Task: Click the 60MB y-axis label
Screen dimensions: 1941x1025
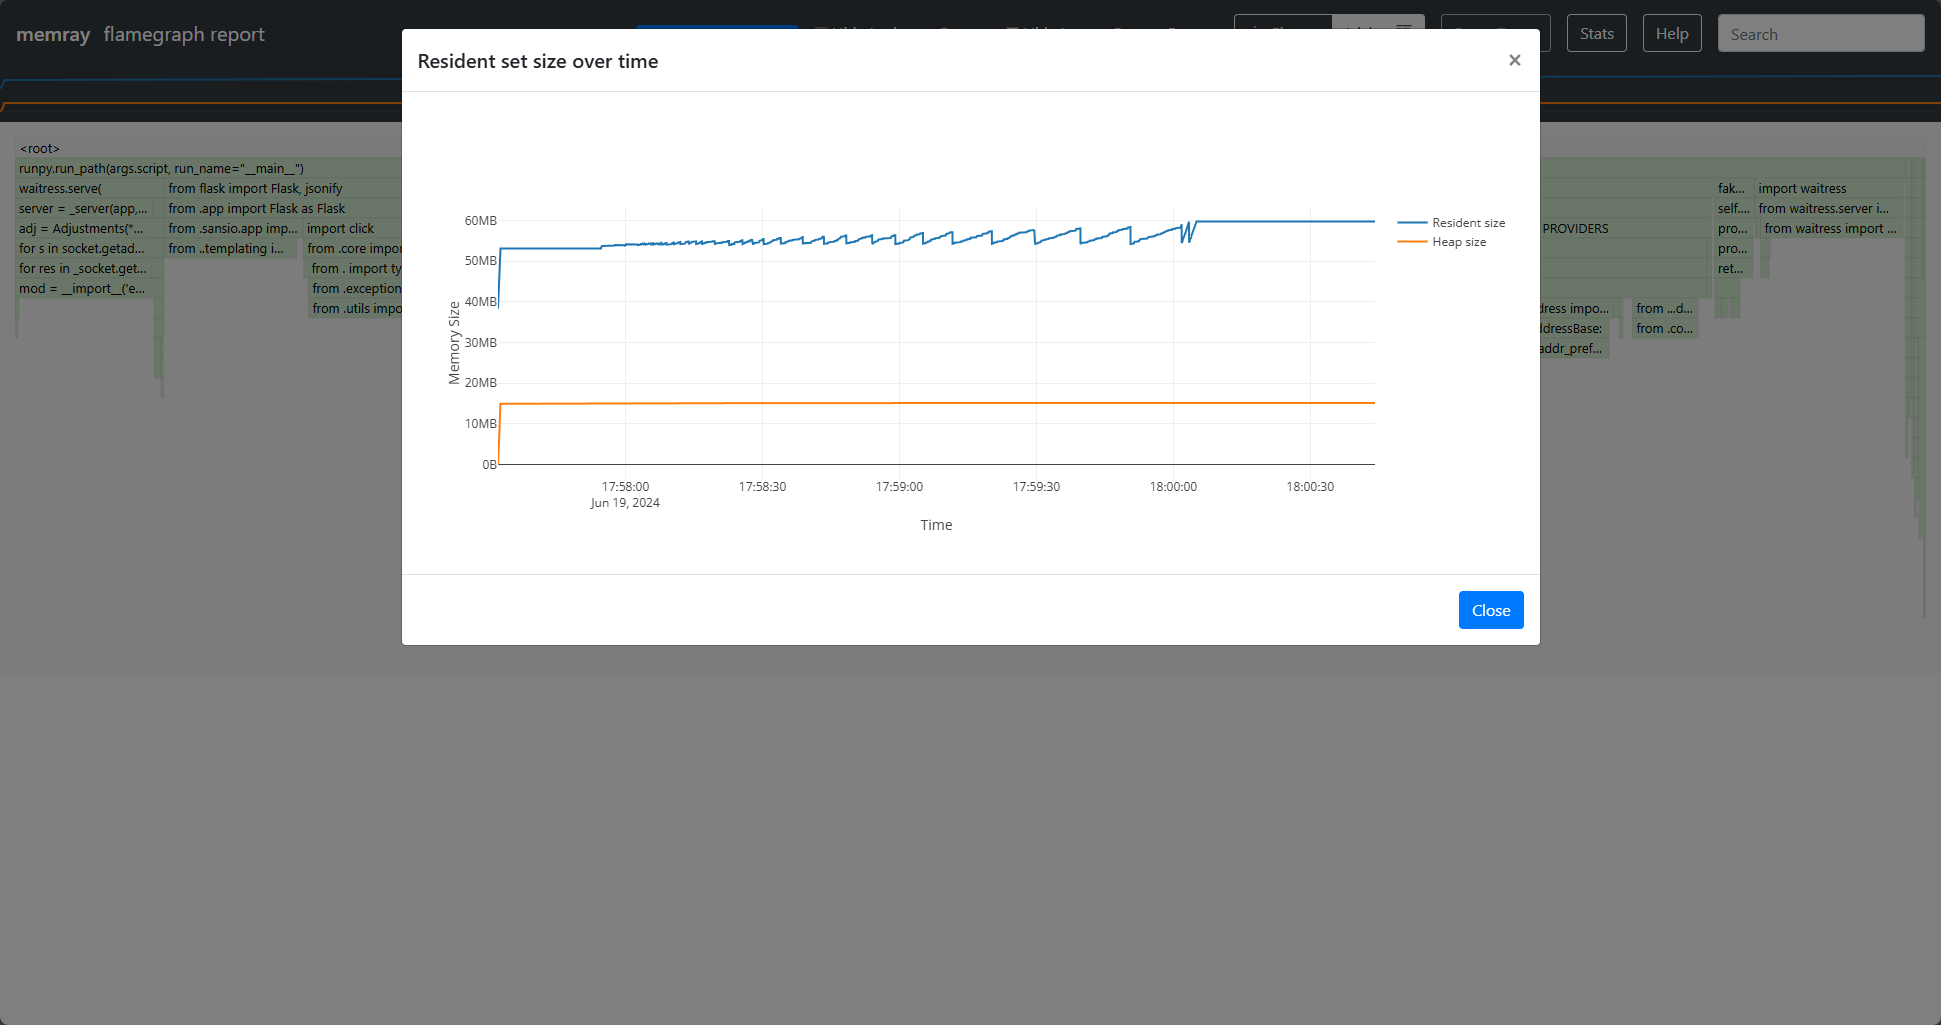Action: pos(481,221)
